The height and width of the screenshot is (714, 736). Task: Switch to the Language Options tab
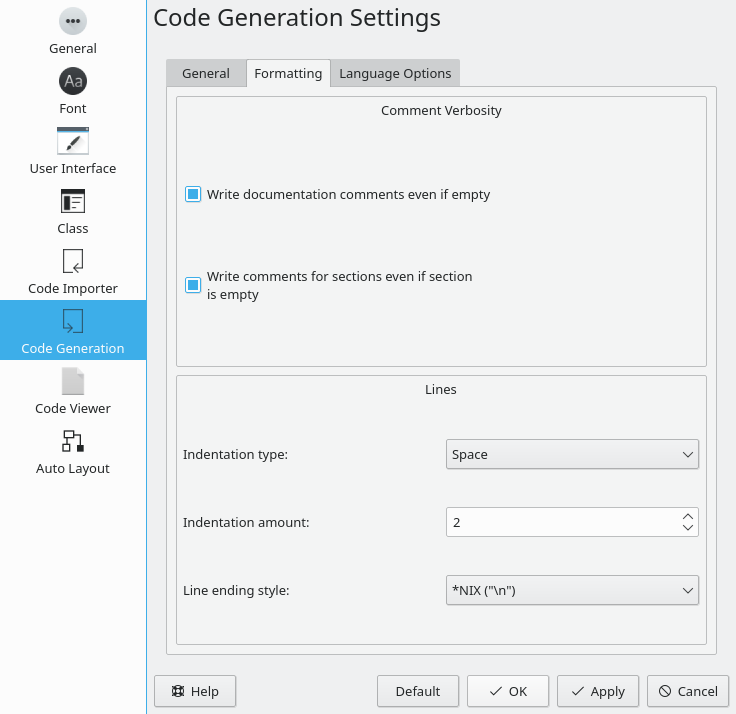coord(395,73)
